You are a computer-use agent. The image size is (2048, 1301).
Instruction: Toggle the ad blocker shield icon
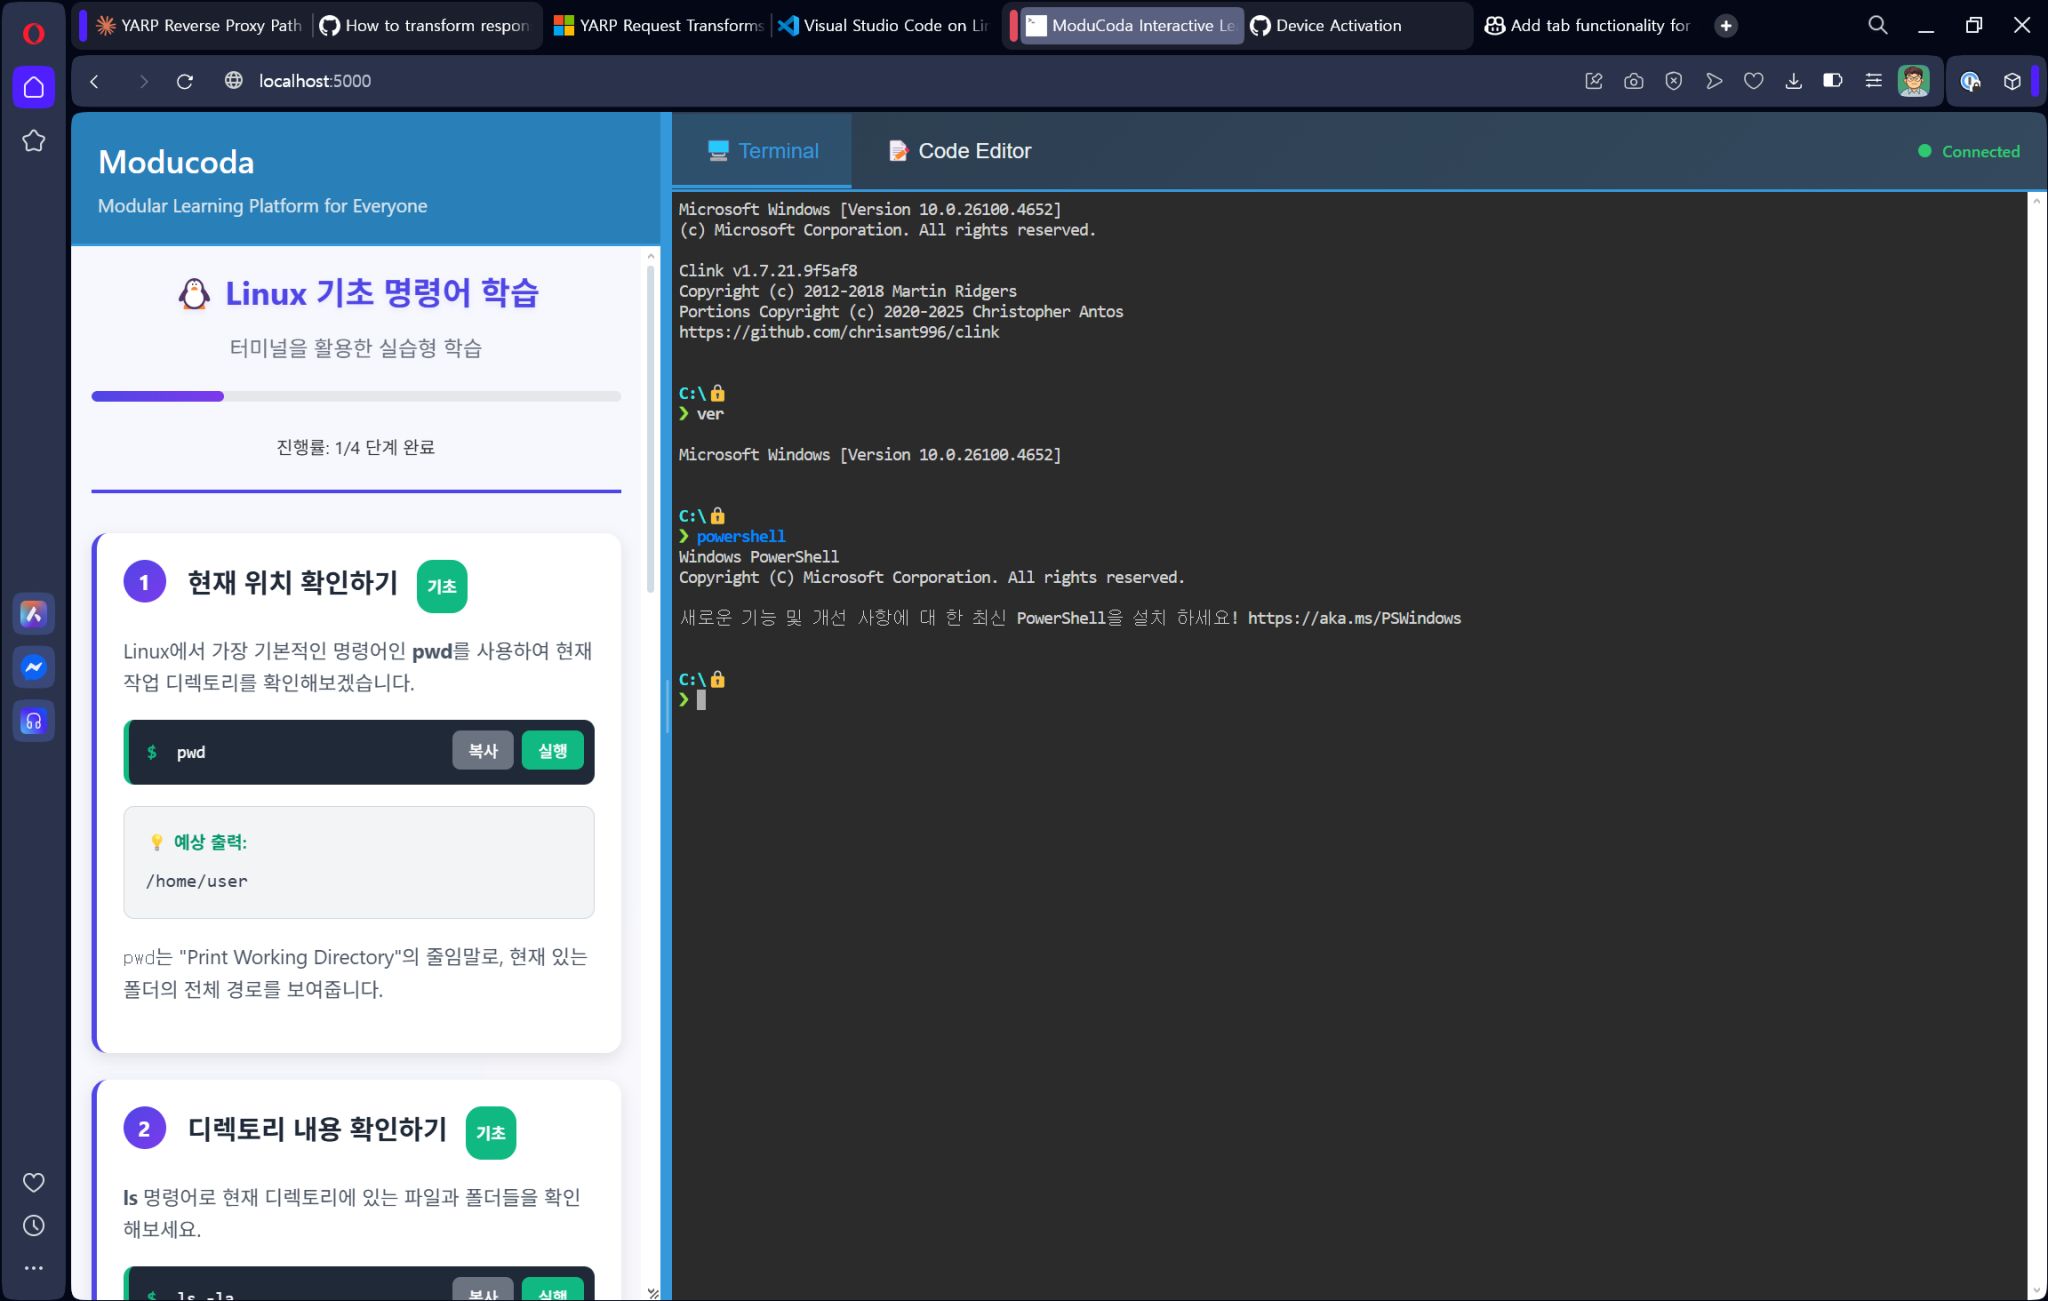coord(1673,81)
